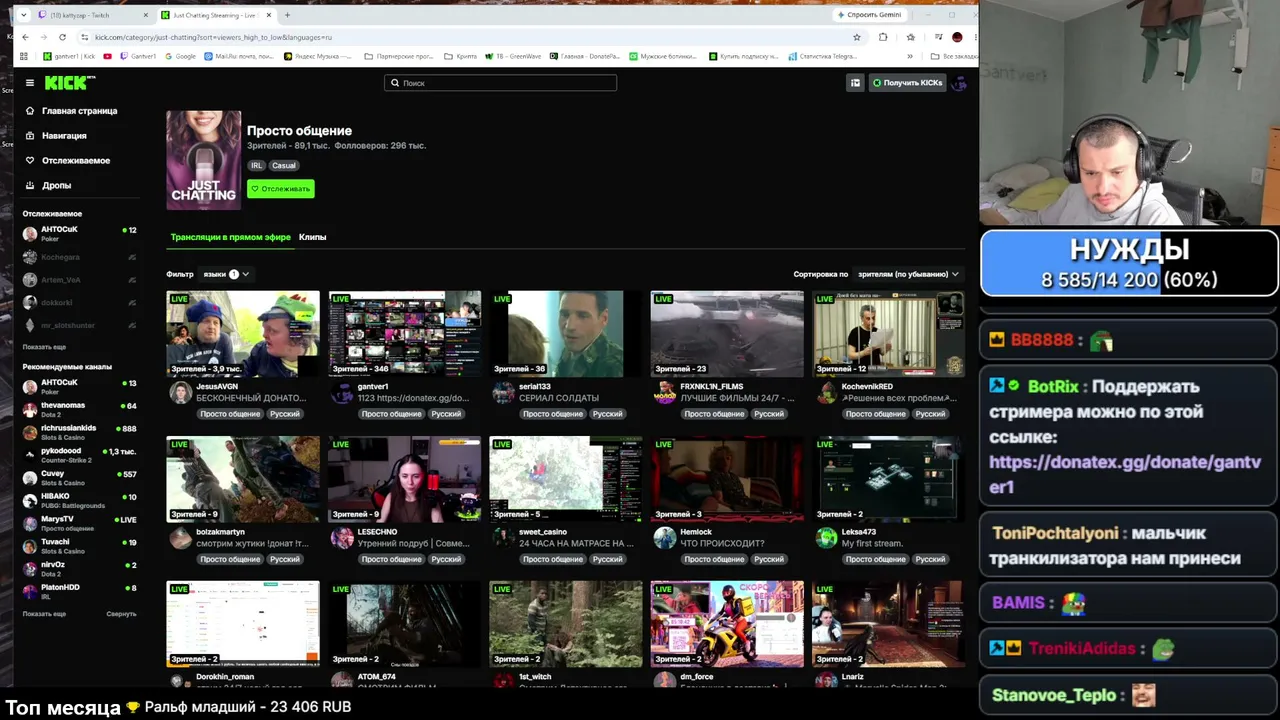Screen dimensions: 1280x720
Task: Switch to the Twitch browser tab
Action: [x=93, y=15]
